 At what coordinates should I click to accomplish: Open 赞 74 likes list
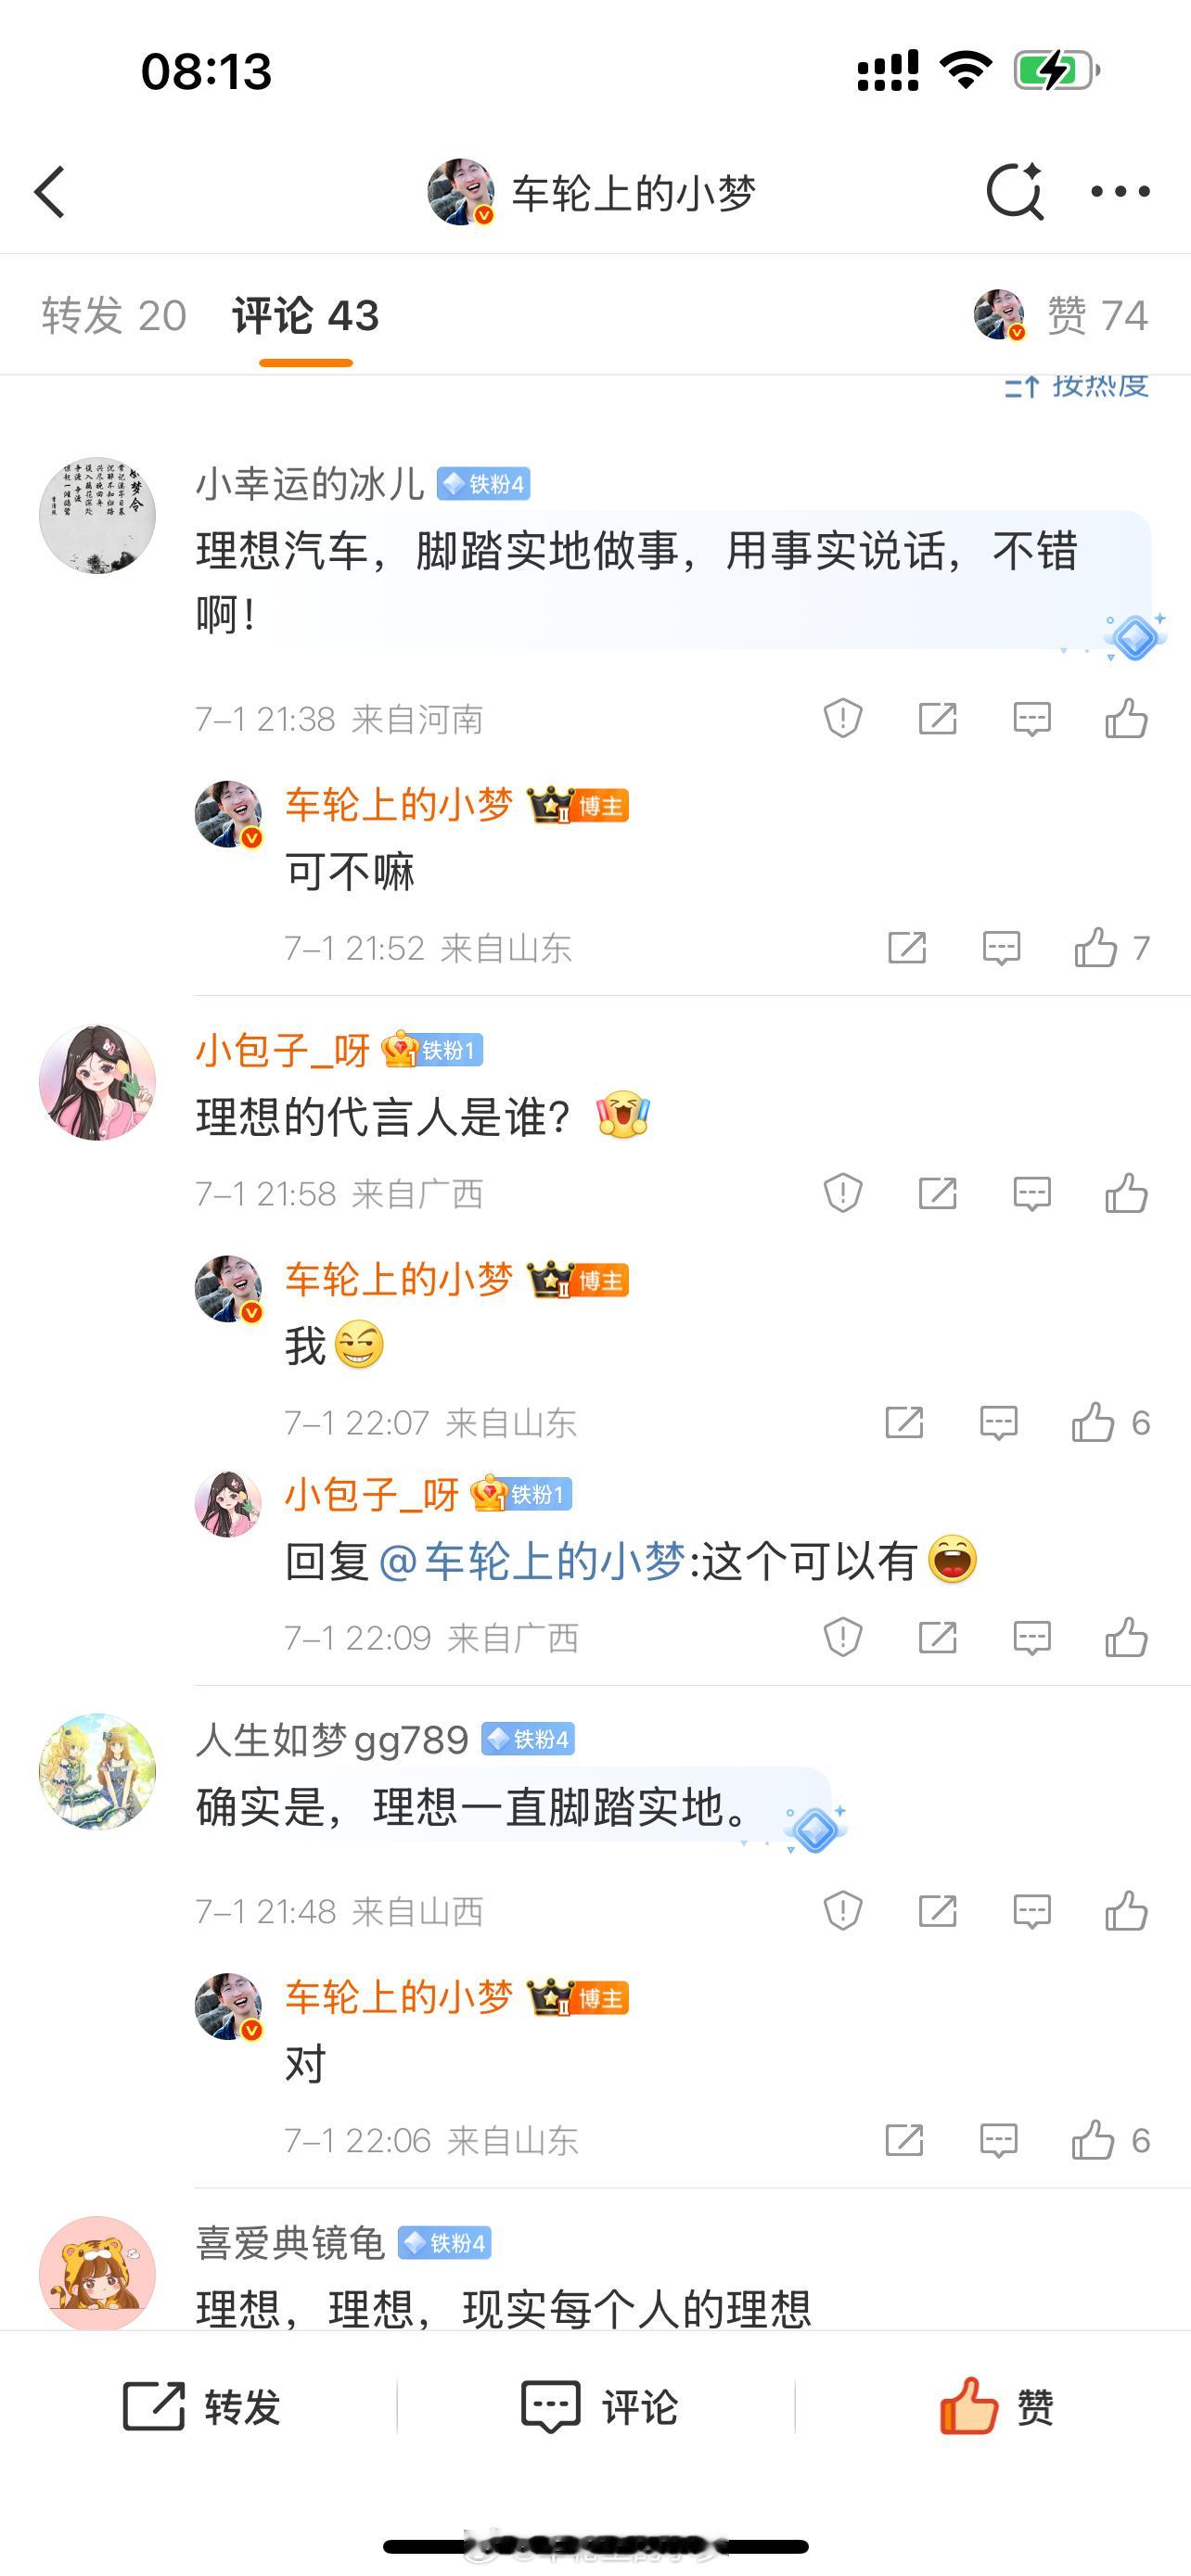(1062, 315)
